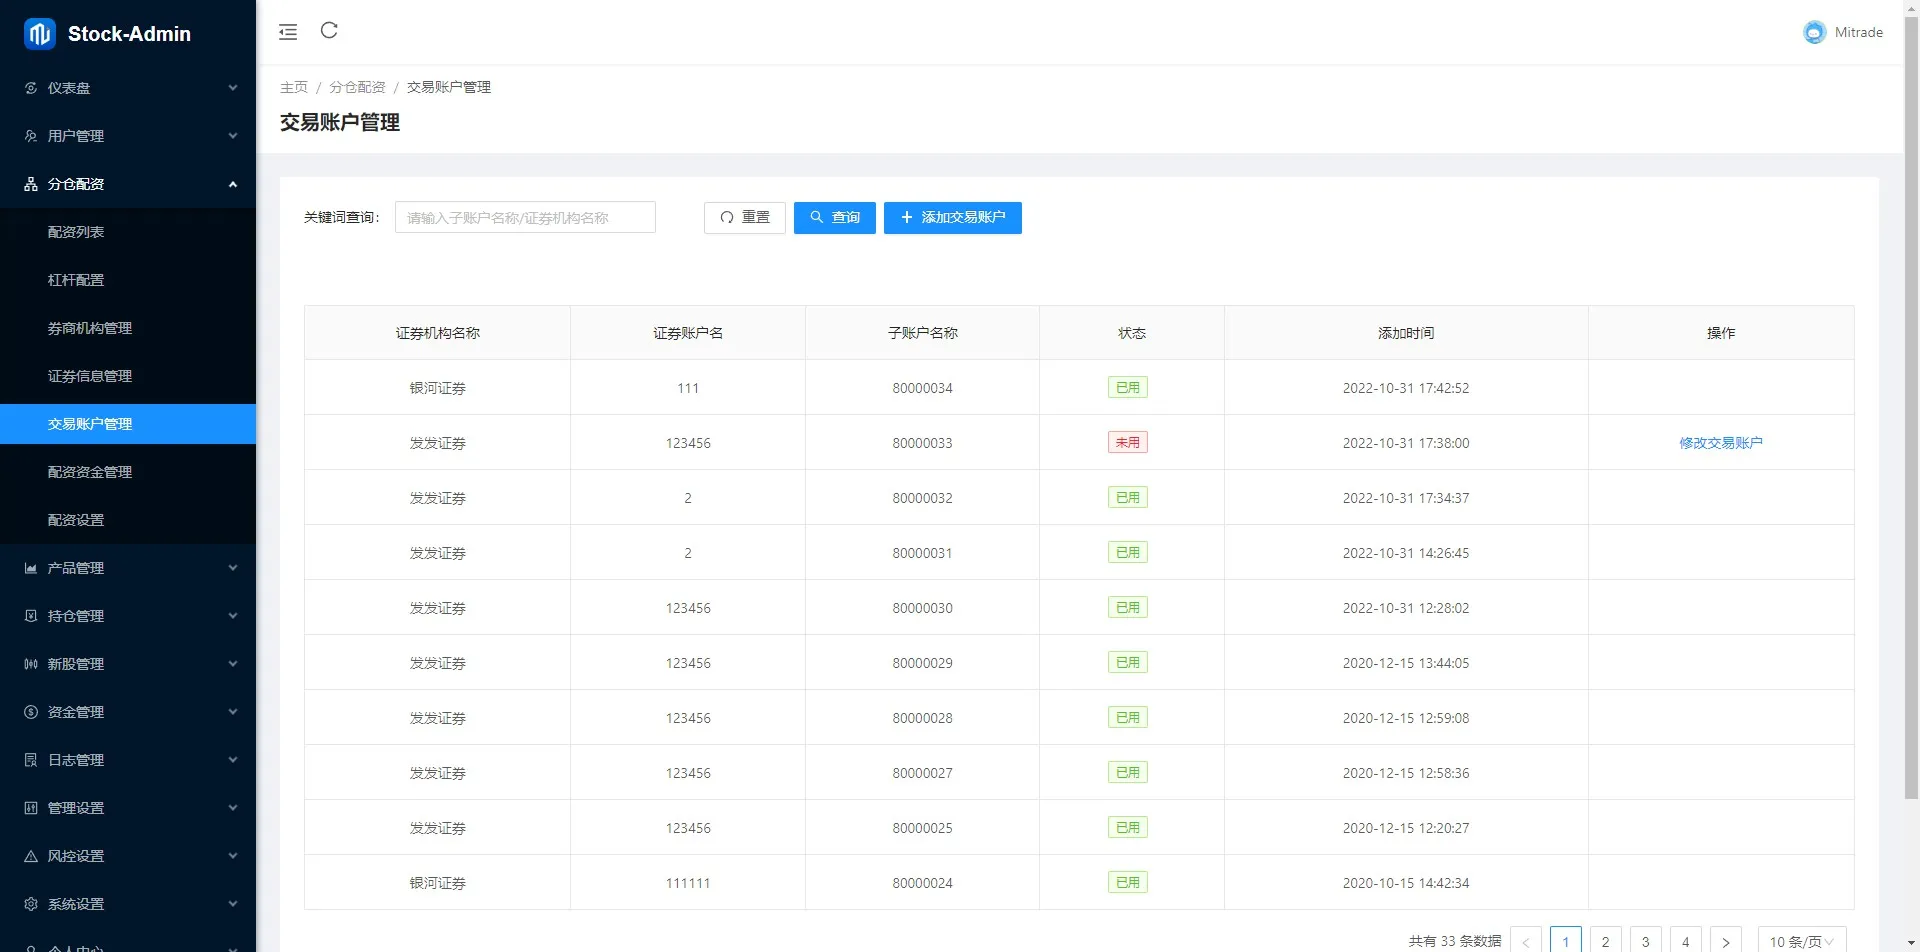Click the warning triangle icon beside 风控设置

tap(31, 856)
